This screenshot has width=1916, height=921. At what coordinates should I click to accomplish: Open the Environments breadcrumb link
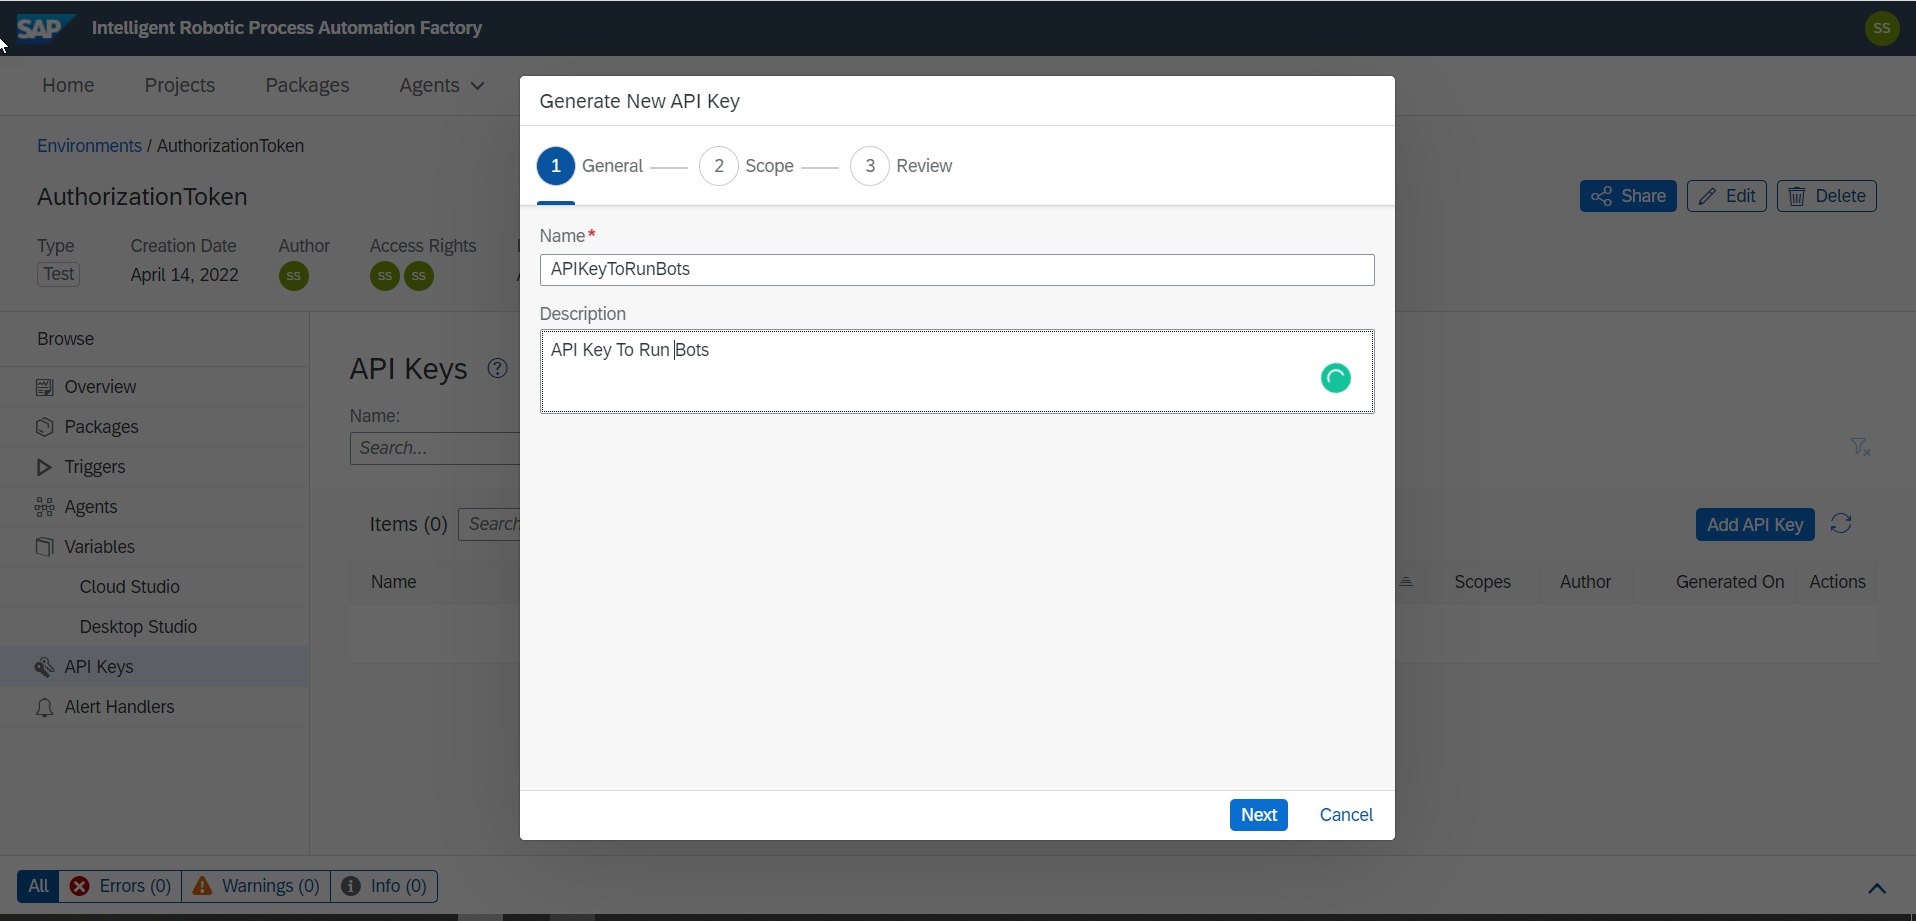90,146
